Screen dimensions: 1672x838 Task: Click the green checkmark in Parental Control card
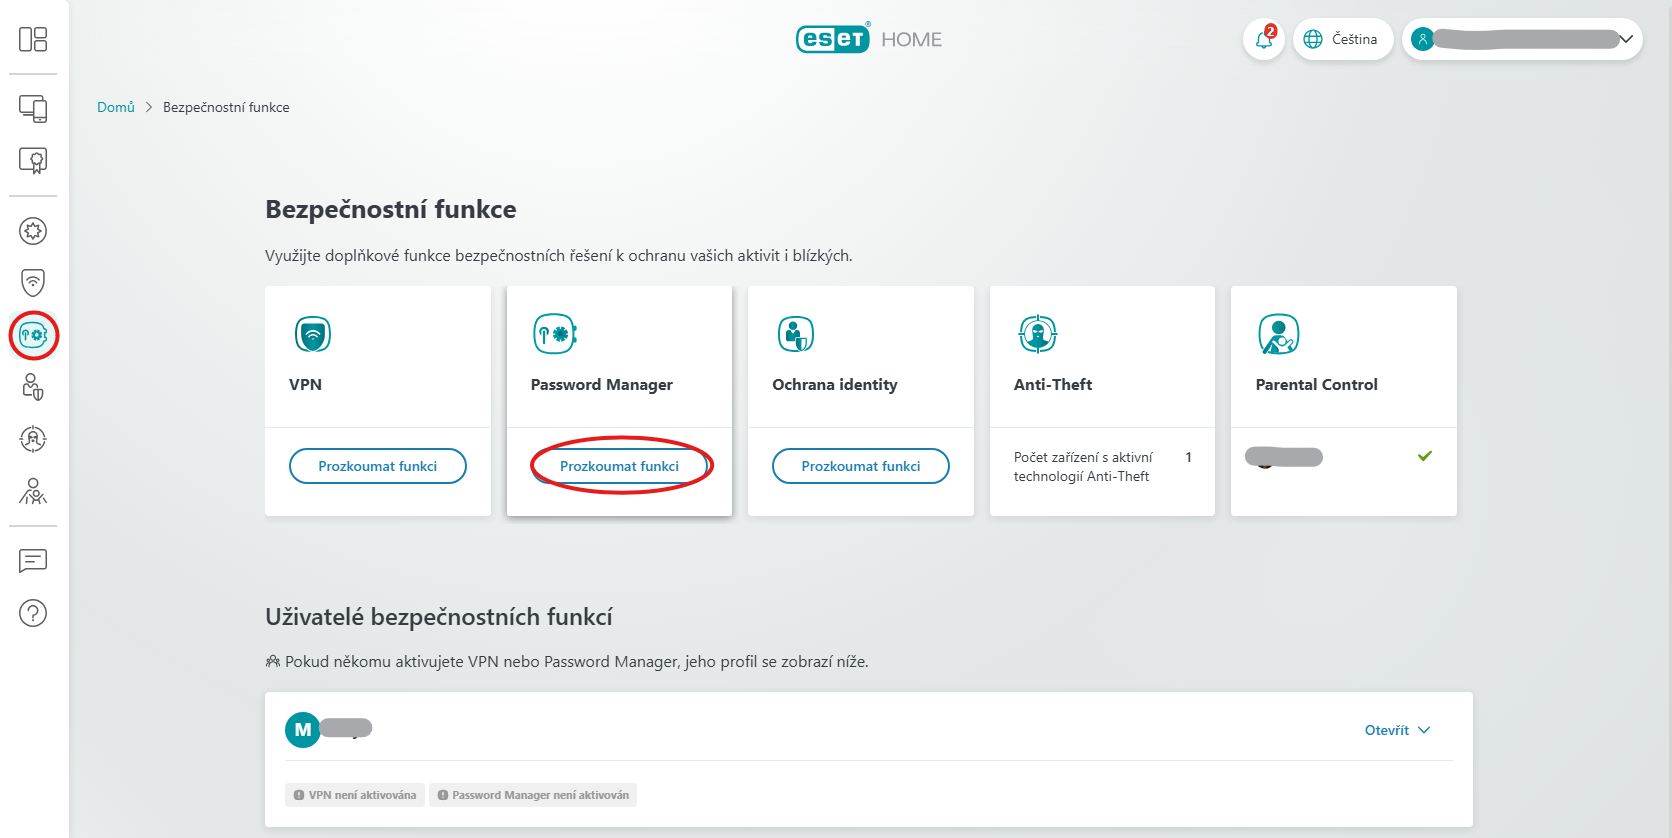coord(1425,456)
